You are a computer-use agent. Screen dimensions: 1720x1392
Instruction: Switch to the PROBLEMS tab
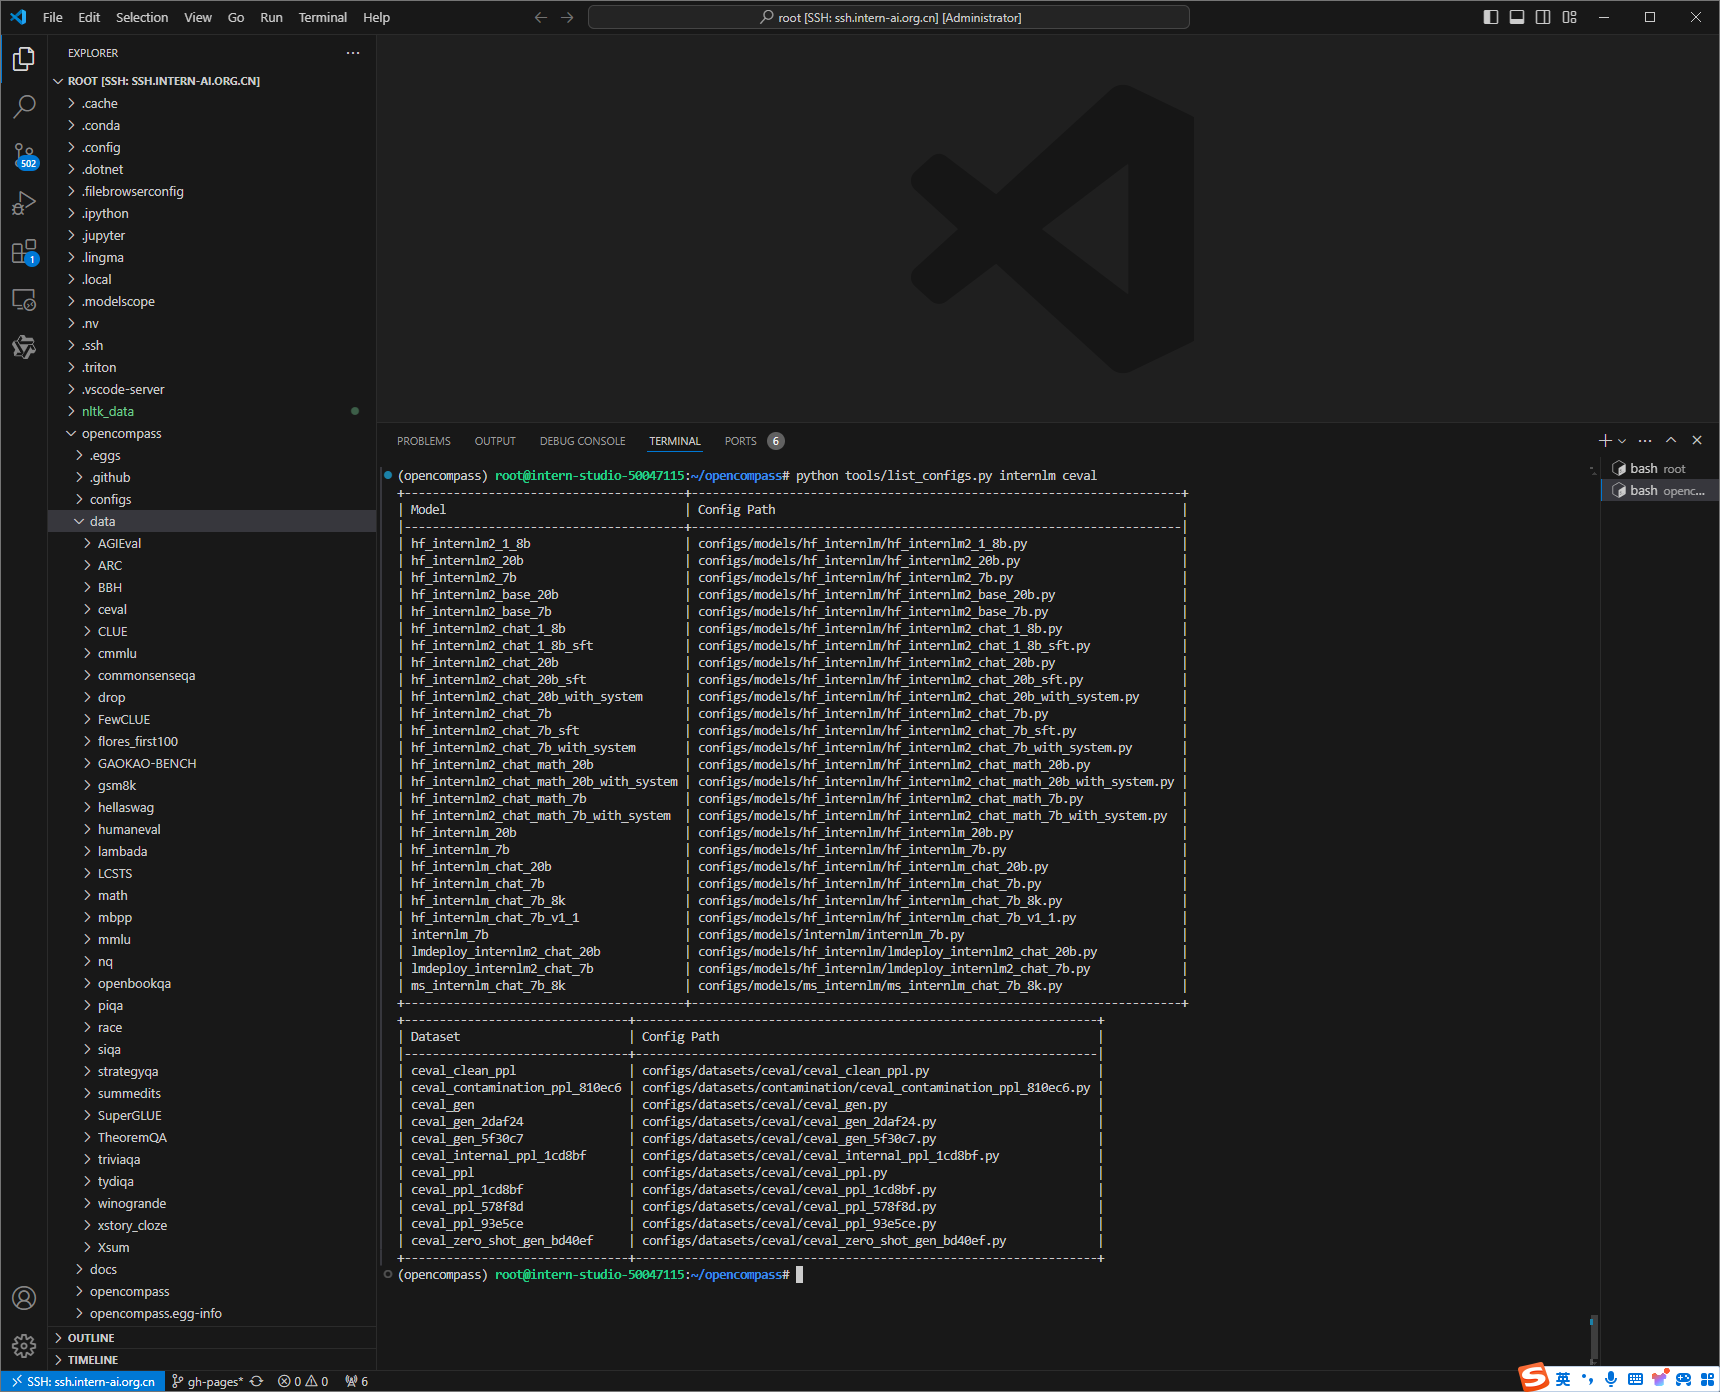click(x=424, y=441)
